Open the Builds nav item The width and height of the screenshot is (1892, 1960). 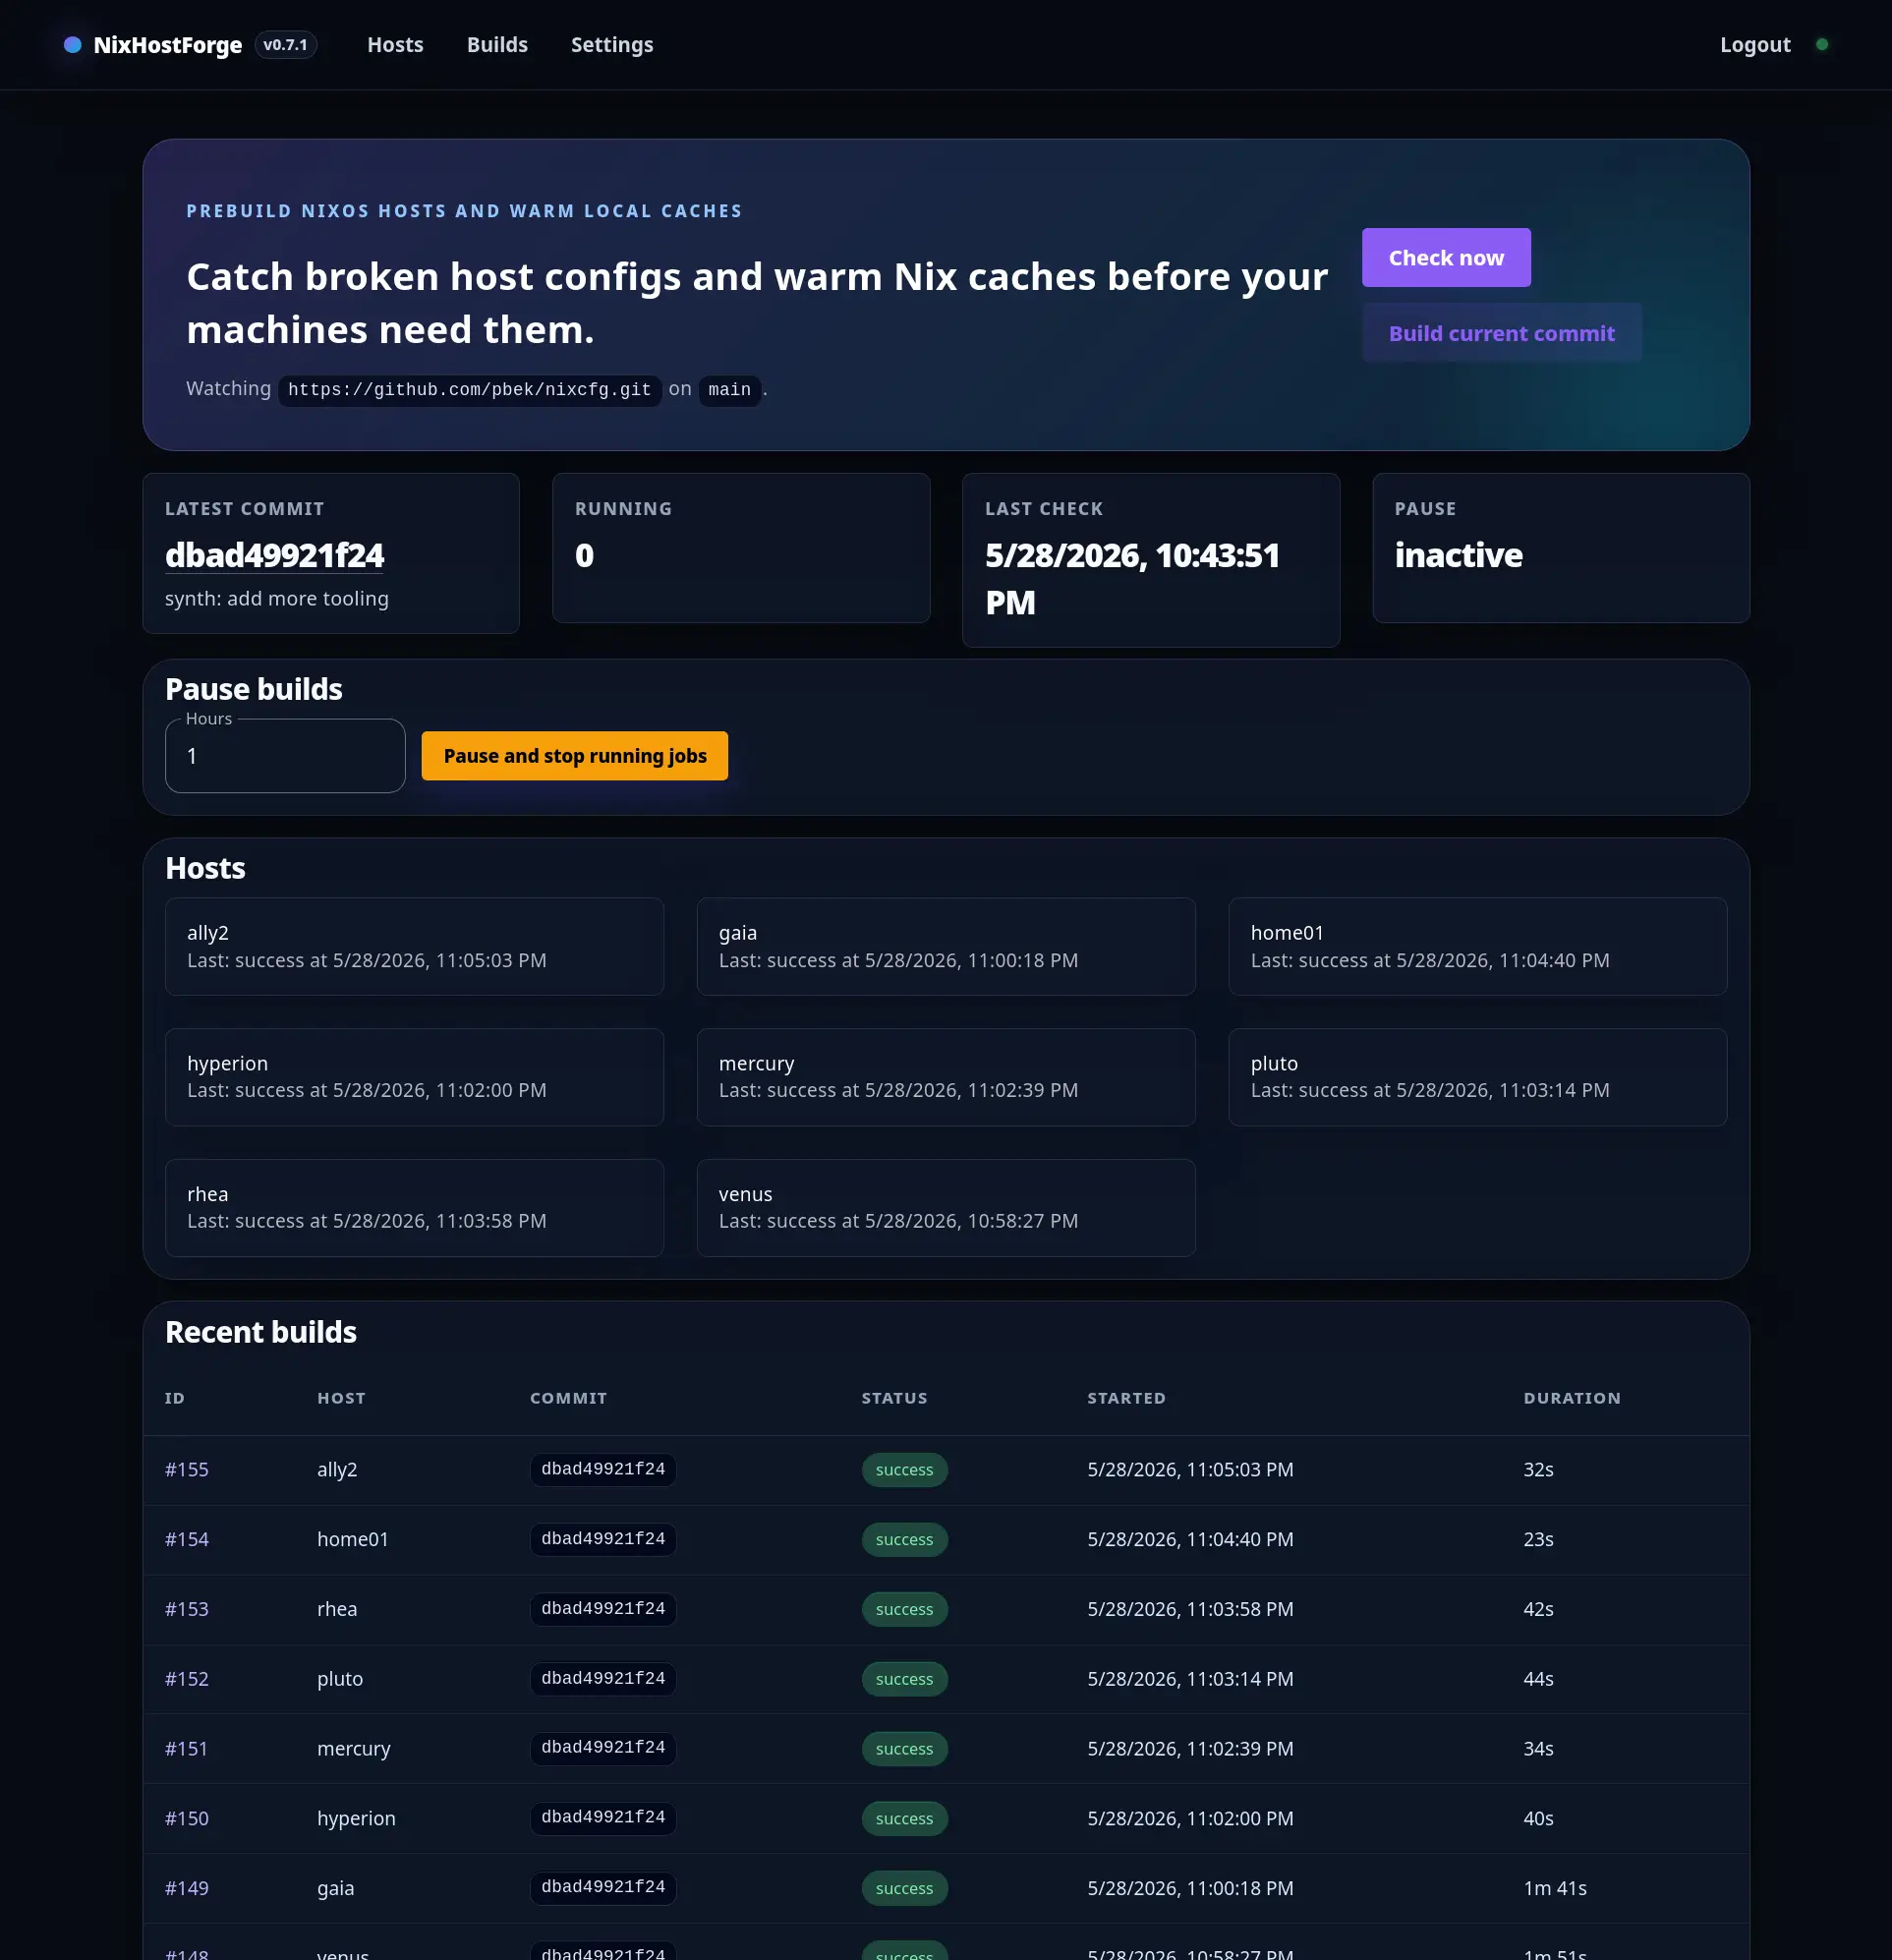[497, 45]
